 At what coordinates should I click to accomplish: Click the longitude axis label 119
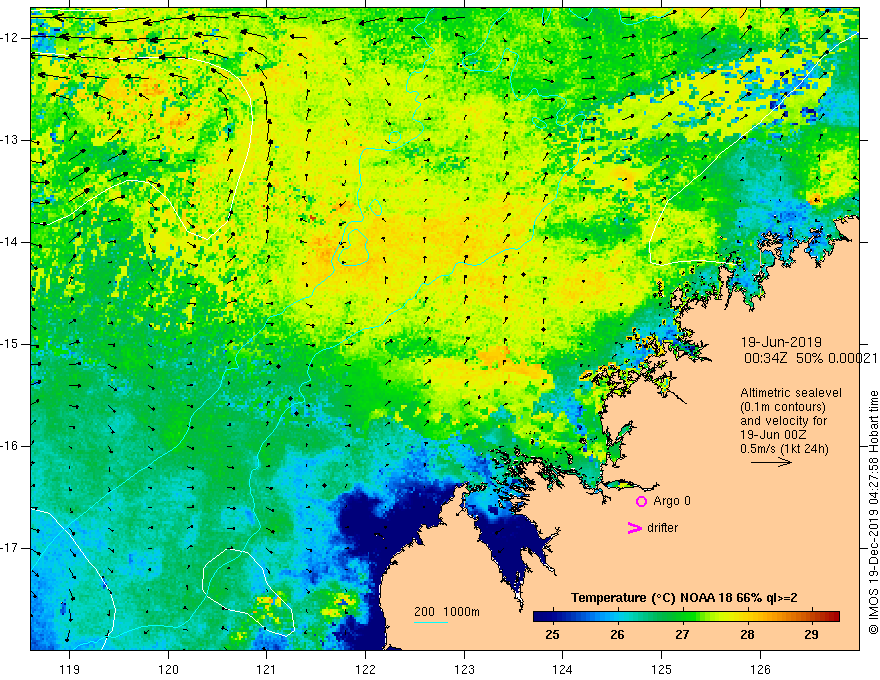70,669
